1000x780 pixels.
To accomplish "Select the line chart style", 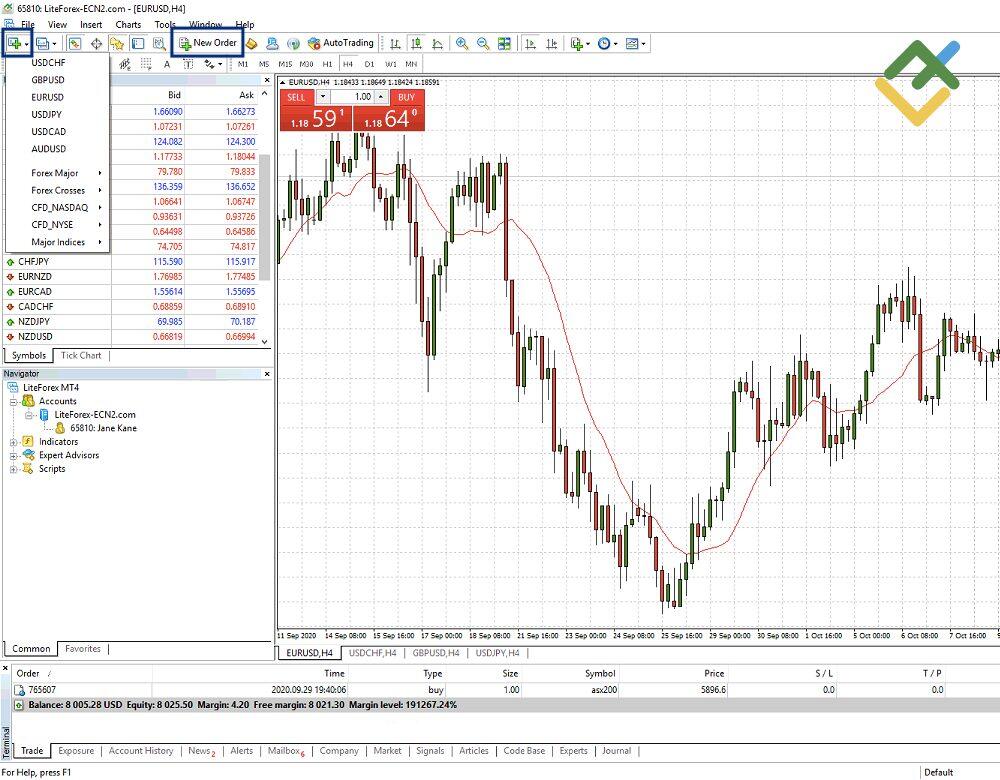I will (x=437, y=43).
